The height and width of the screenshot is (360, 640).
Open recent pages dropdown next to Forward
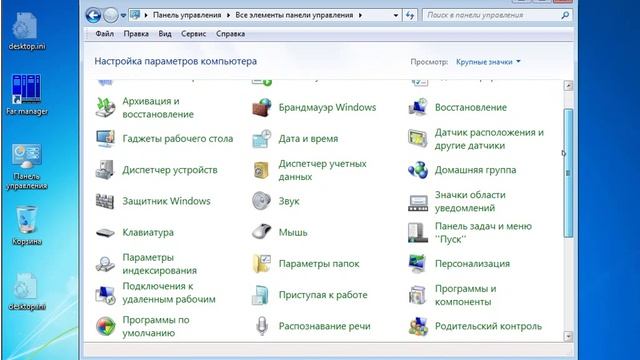[x=123, y=16]
